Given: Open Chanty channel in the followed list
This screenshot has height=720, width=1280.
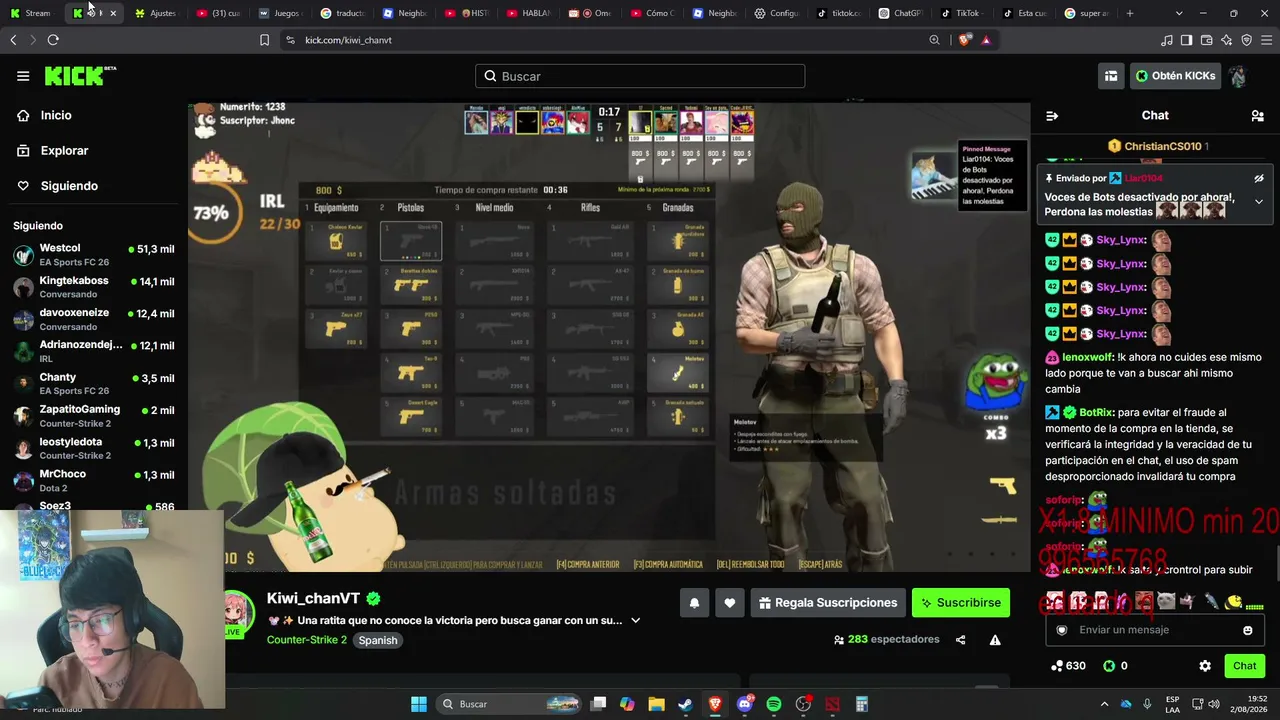Looking at the screenshot, I should click(x=92, y=384).
